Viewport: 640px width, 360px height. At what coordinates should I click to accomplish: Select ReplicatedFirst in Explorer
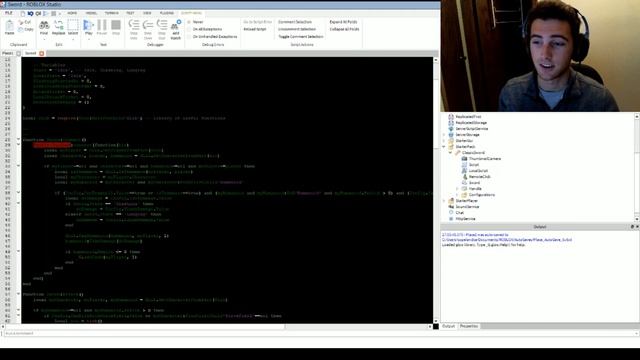pyautogui.click(x=468, y=117)
